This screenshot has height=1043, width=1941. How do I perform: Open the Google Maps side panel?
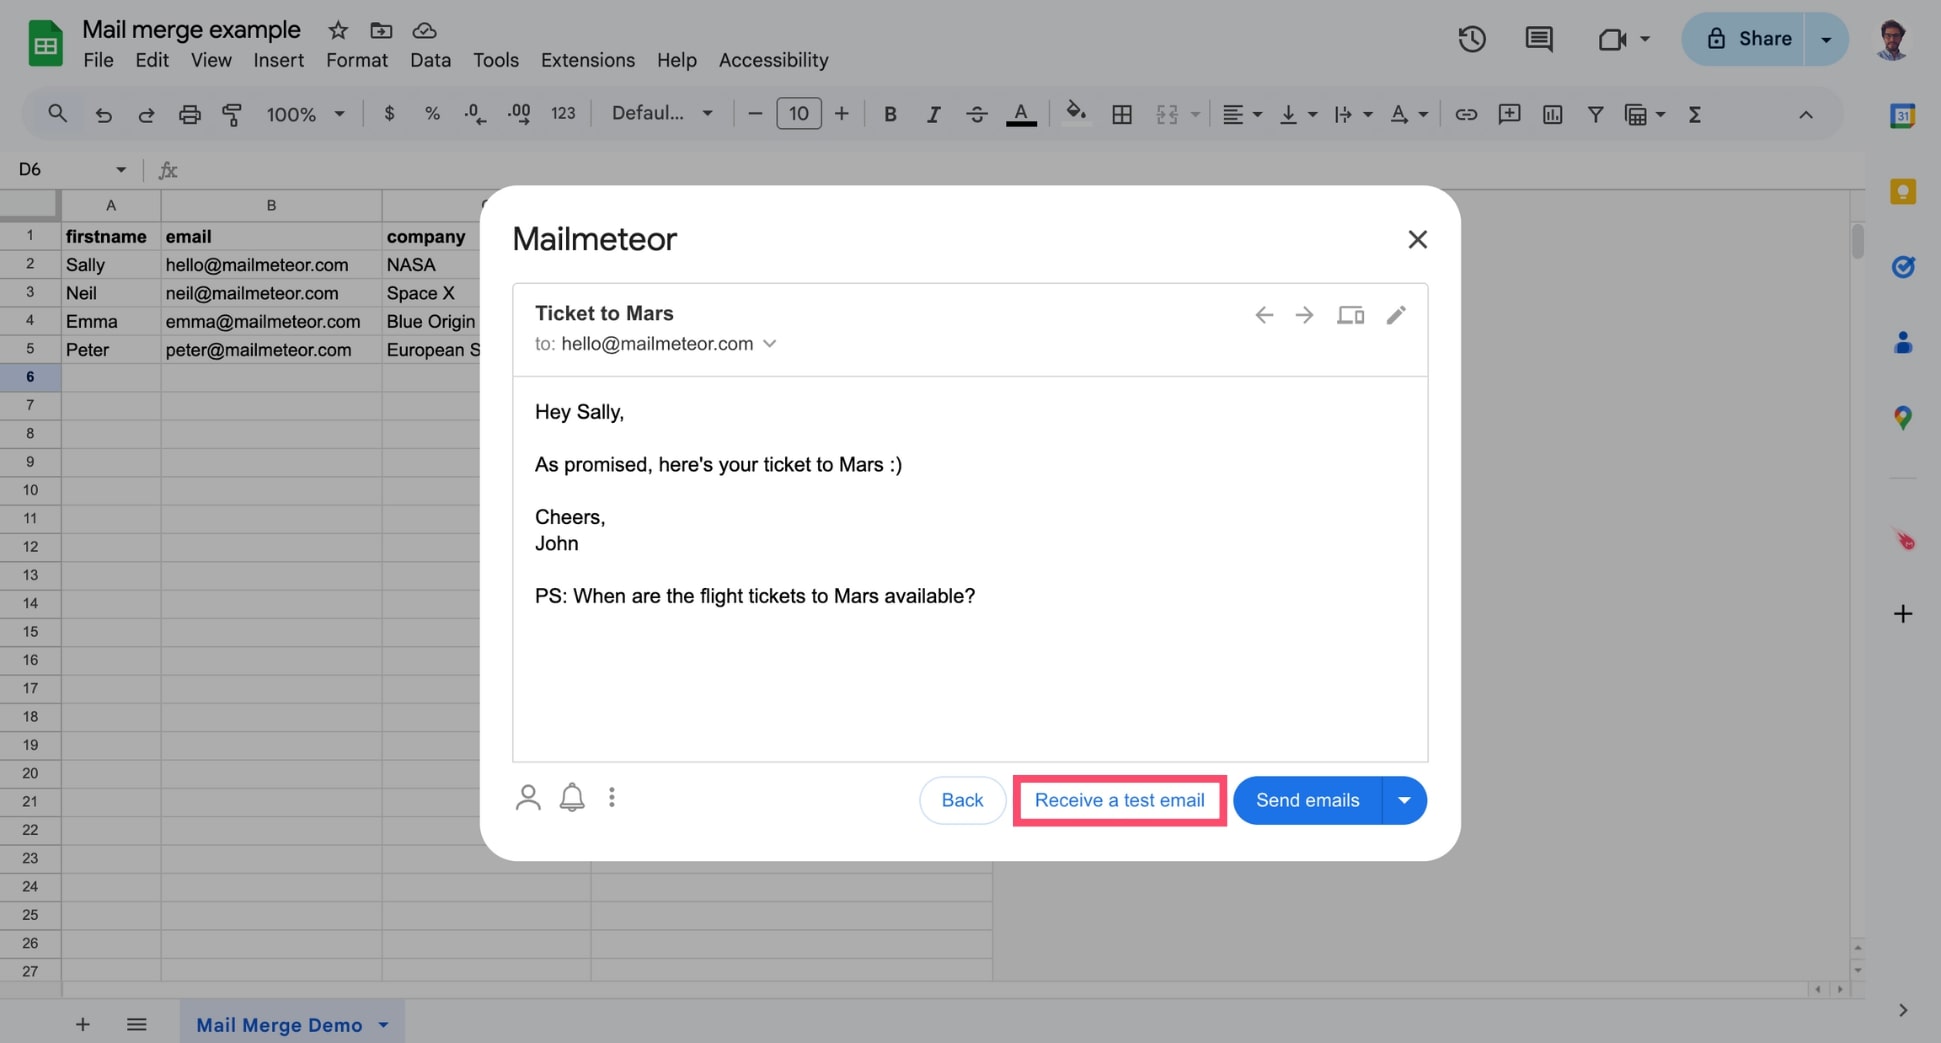point(1902,418)
